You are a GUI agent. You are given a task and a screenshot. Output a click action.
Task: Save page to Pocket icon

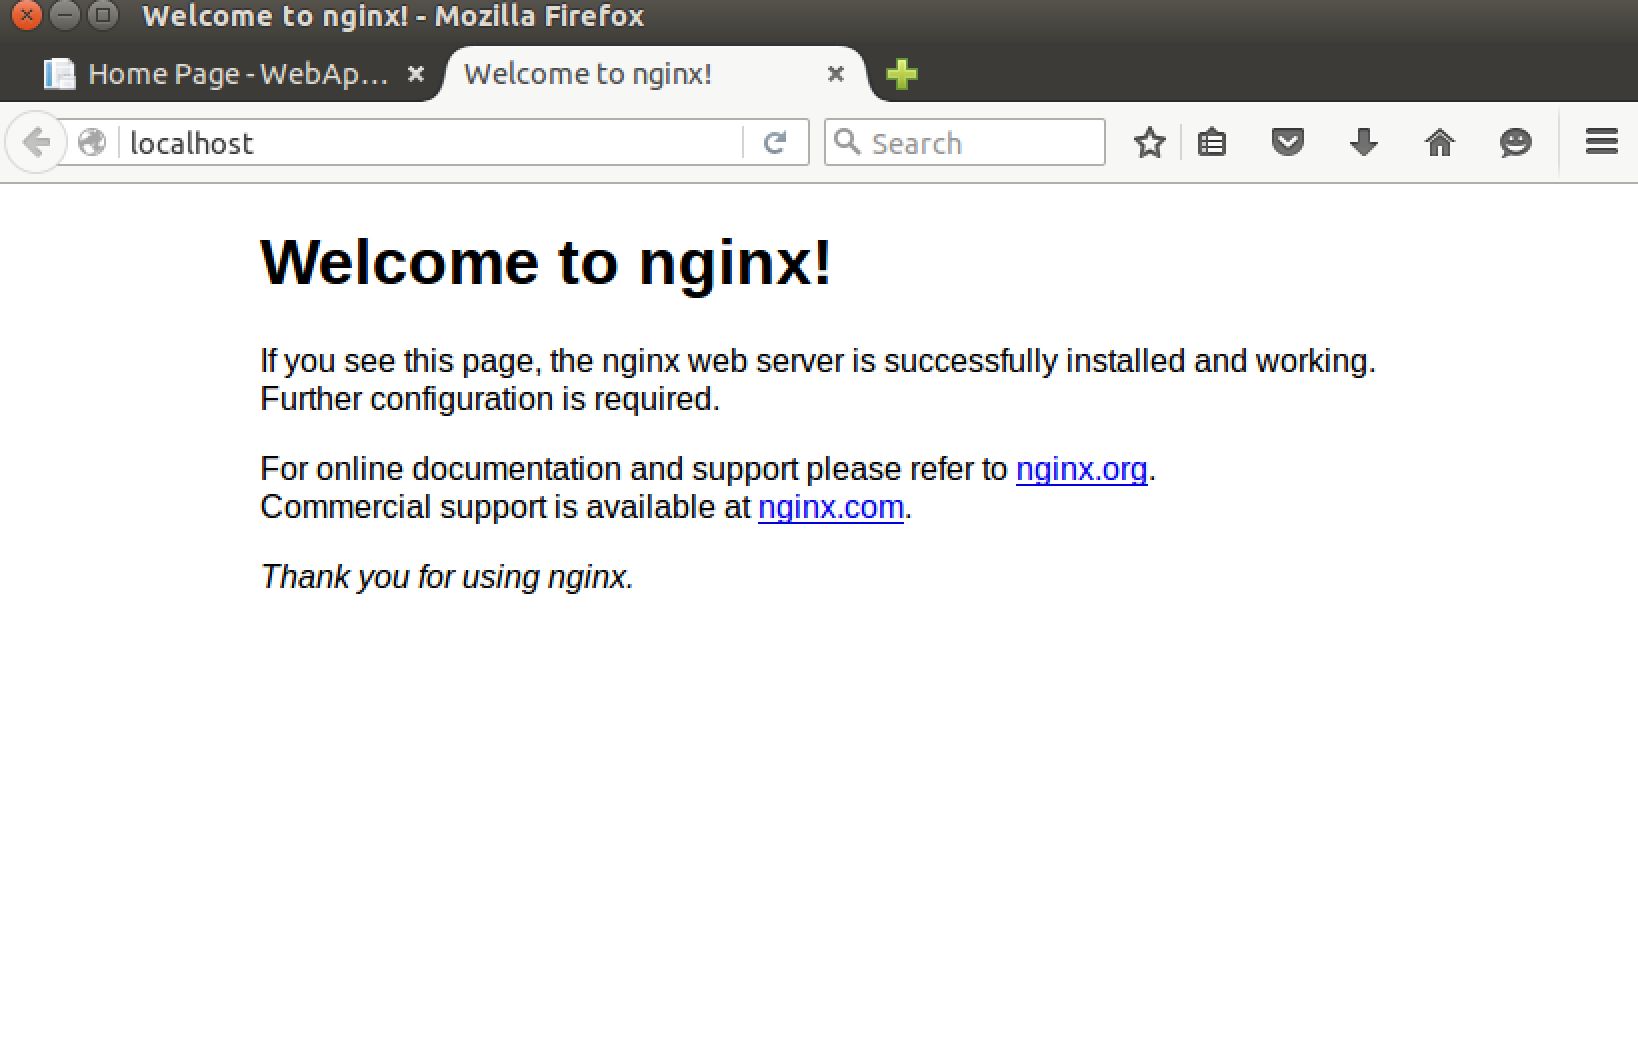pos(1288,142)
